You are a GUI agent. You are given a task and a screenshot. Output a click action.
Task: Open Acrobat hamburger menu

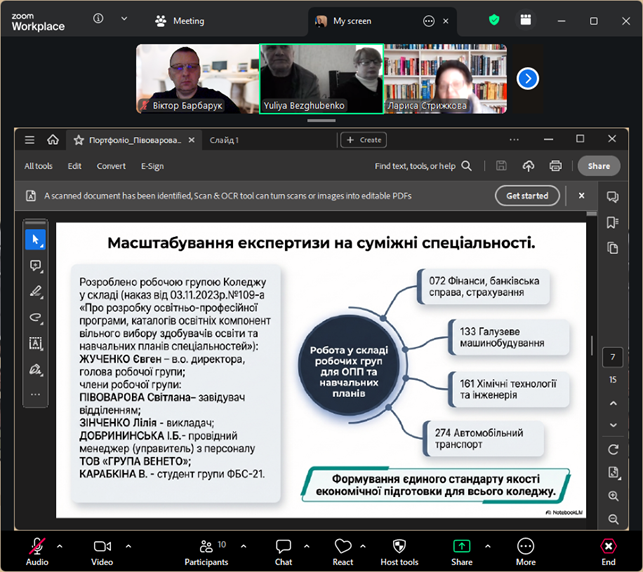(30, 140)
